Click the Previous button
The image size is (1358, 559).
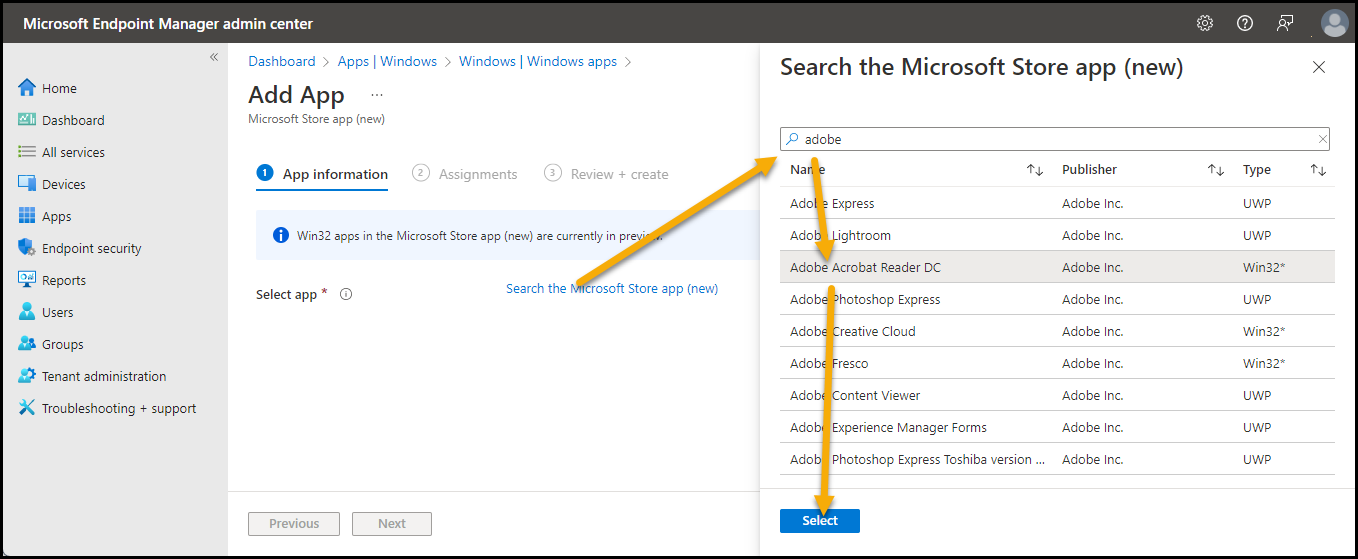[294, 524]
